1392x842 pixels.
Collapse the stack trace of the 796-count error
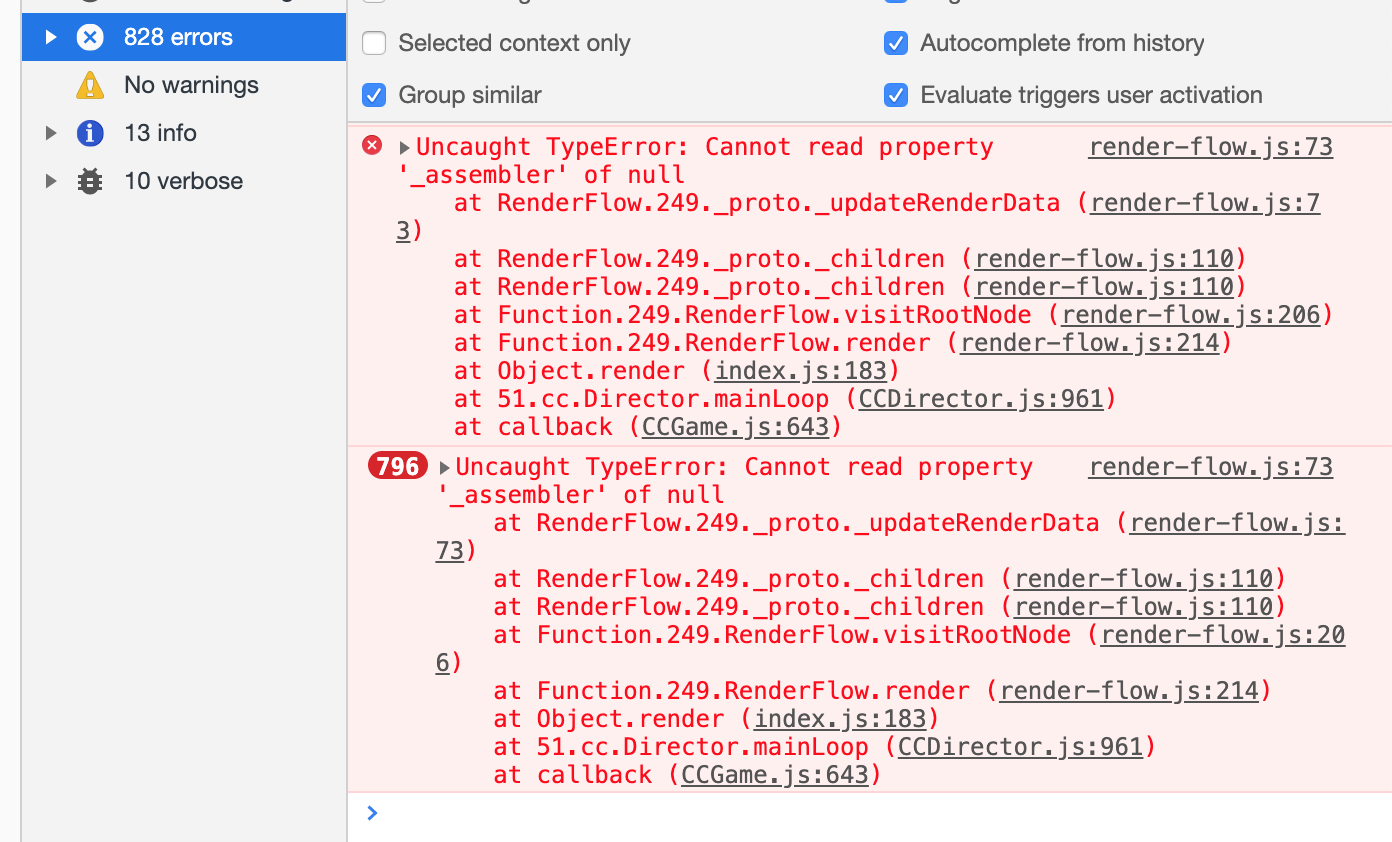click(x=445, y=468)
